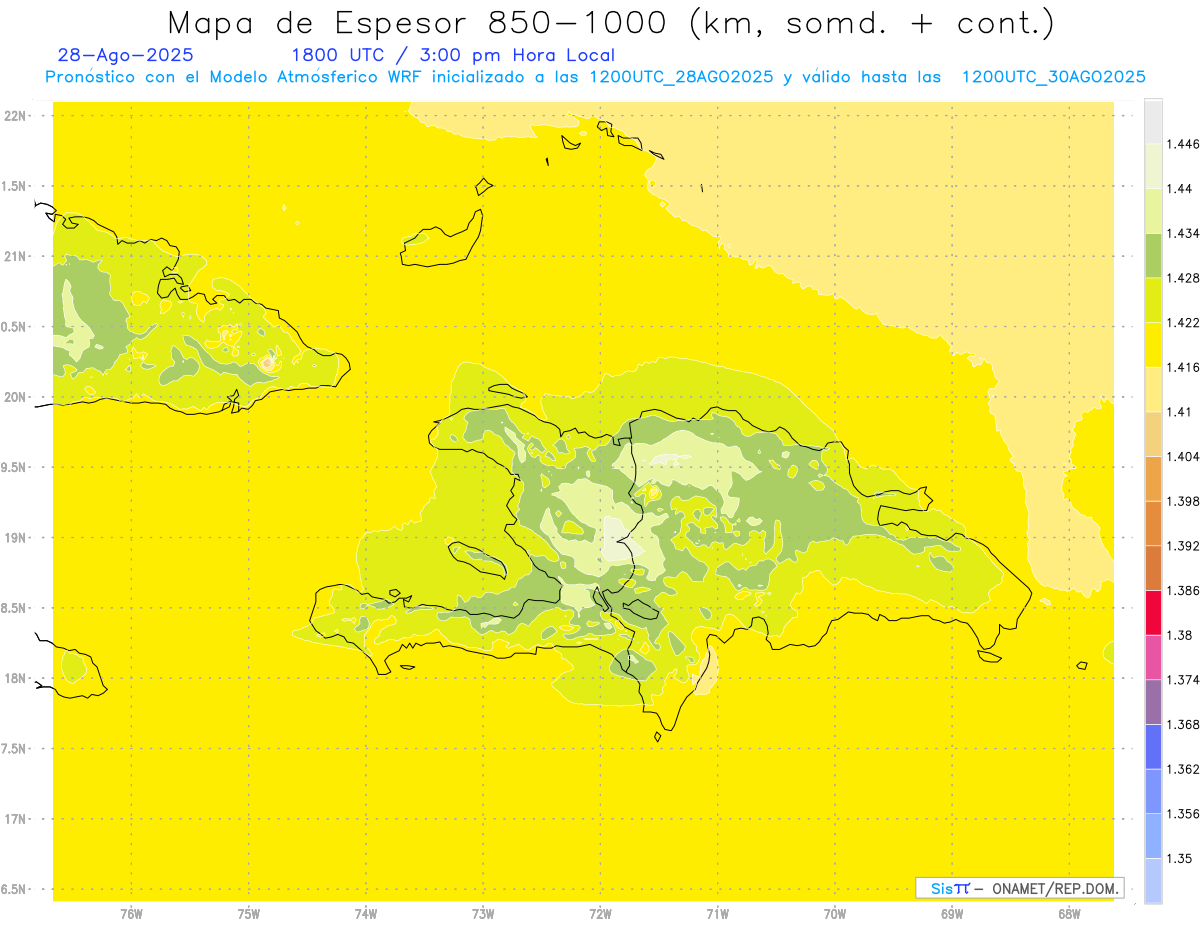Select the tan legend swatch between 1.404 and 1.41
1200x927 pixels.
point(1153,434)
